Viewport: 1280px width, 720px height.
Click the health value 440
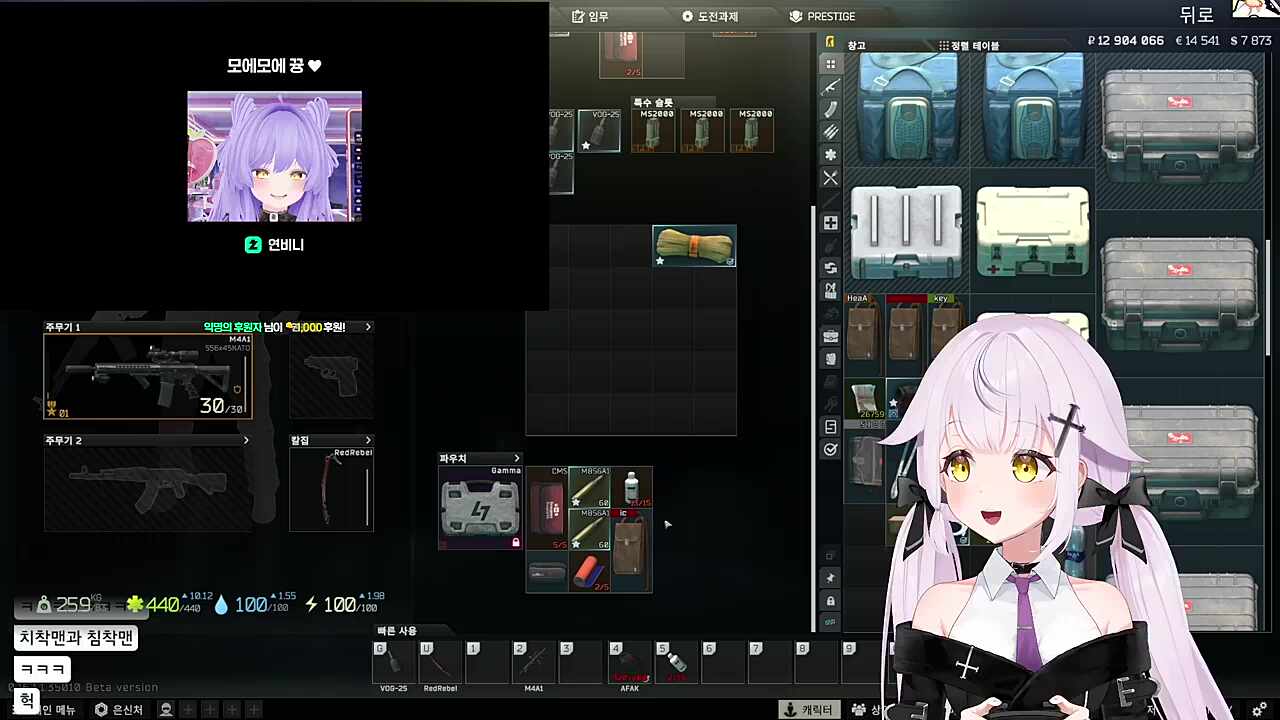point(163,605)
